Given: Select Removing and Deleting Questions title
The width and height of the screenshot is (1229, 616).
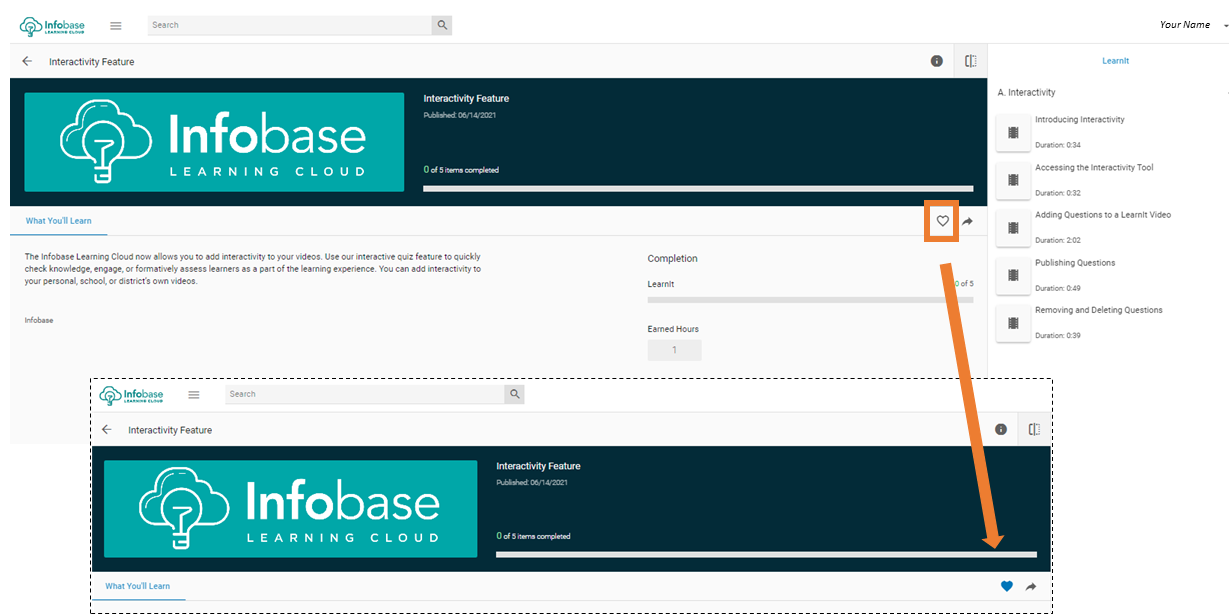Looking at the screenshot, I should pyautogui.click(x=1099, y=310).
